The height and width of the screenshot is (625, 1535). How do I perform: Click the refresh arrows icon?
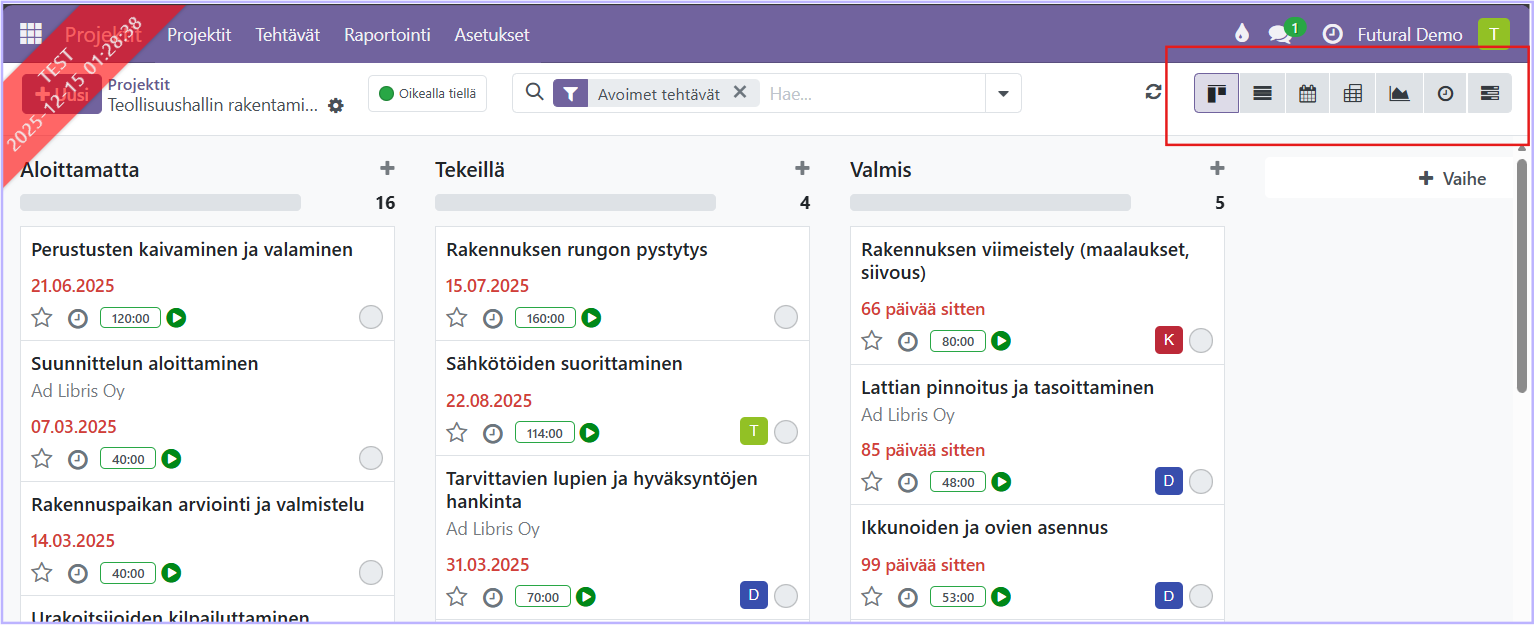[1154, 92]
